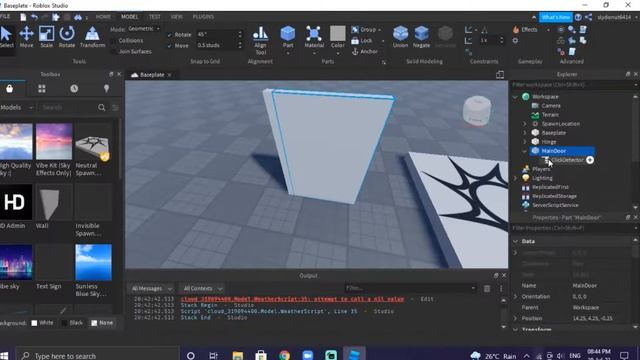Viewport: 640px width, 360px height.
Task: Select the Transform tool
Action: 92,37
